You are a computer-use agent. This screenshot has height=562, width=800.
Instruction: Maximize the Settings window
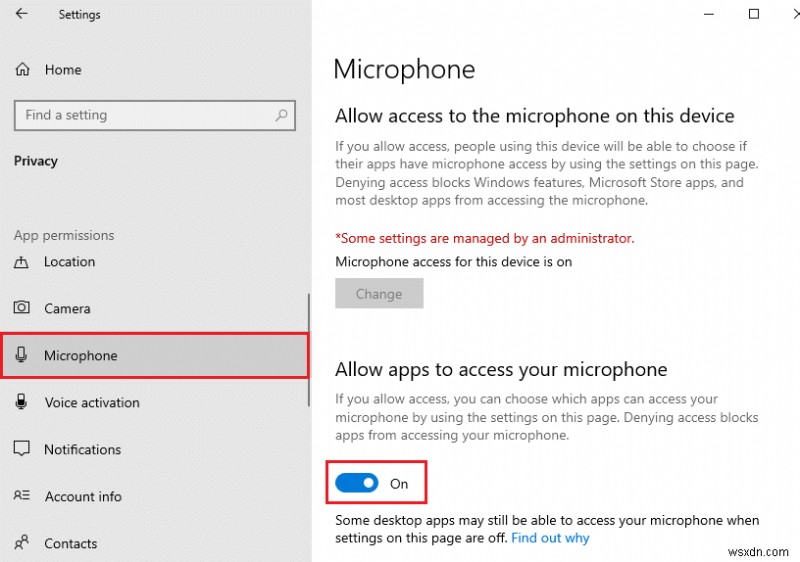click(754, 14)
